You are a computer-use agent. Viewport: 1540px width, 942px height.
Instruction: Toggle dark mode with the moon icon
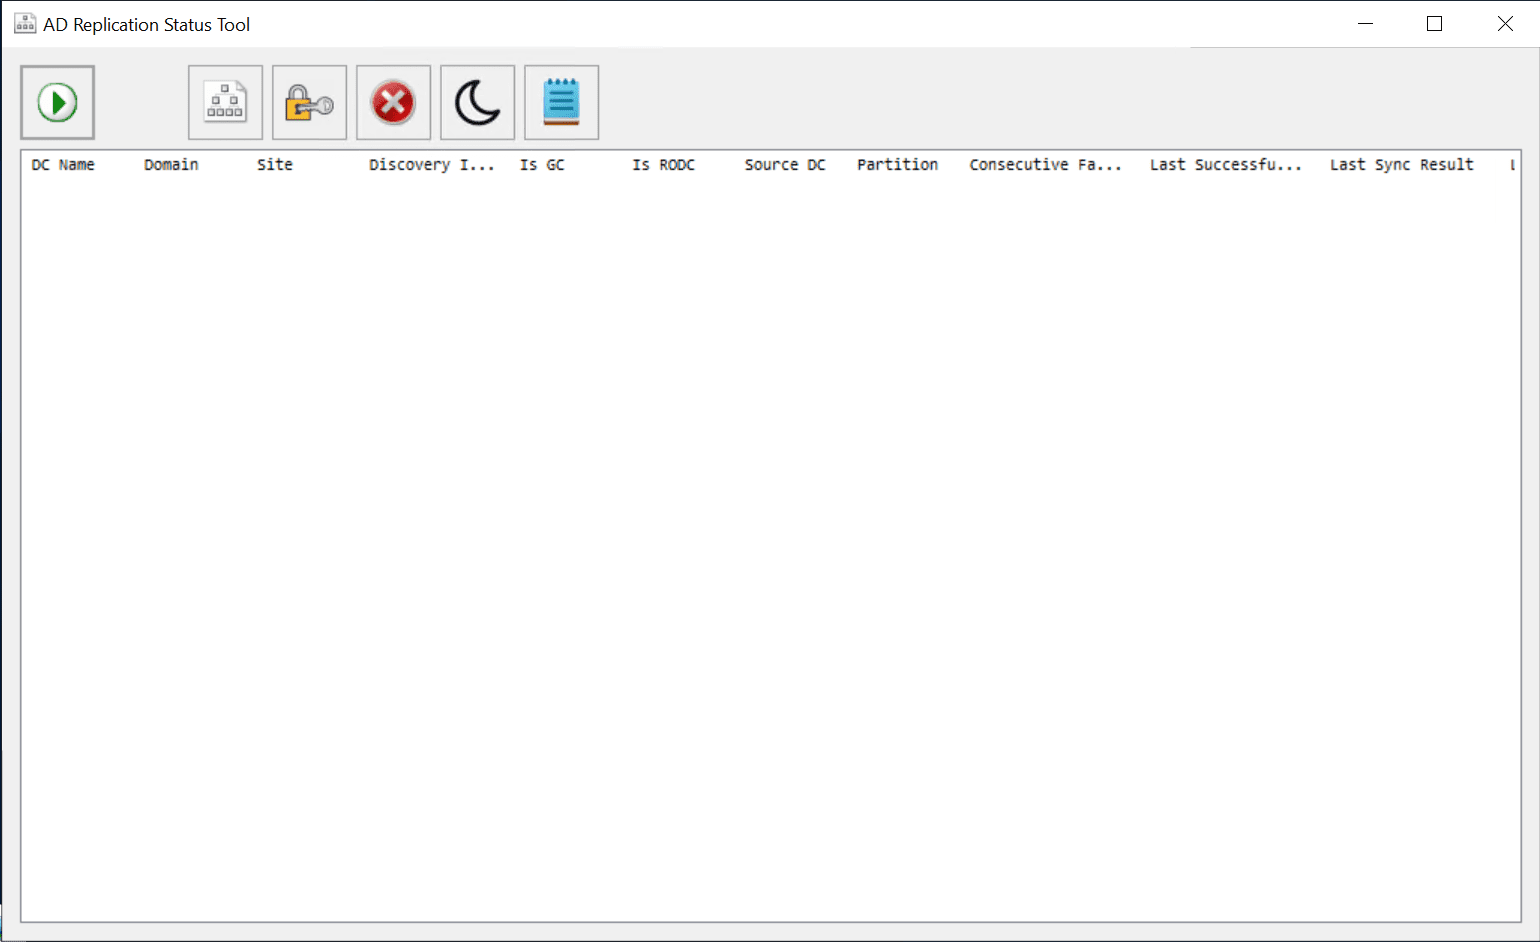(477, 102)
